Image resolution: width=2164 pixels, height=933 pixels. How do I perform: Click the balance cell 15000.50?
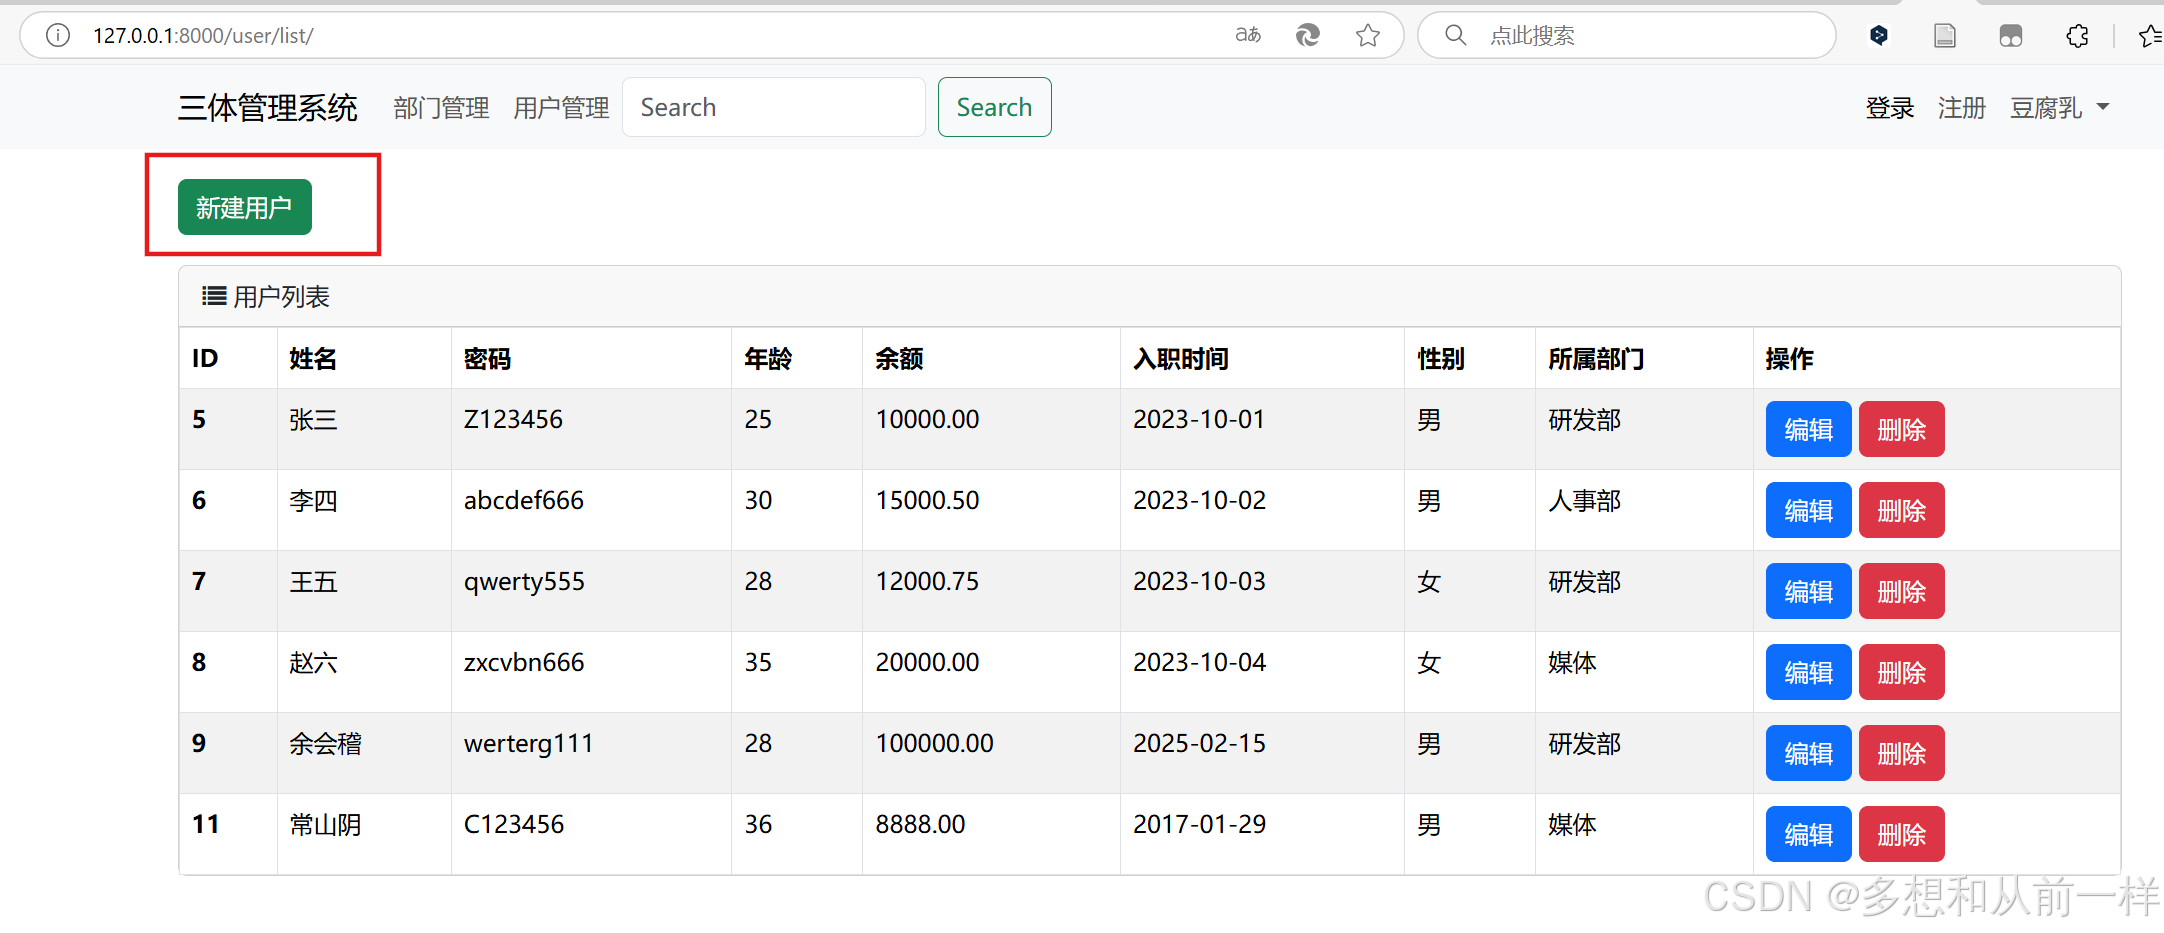point(927,500)
